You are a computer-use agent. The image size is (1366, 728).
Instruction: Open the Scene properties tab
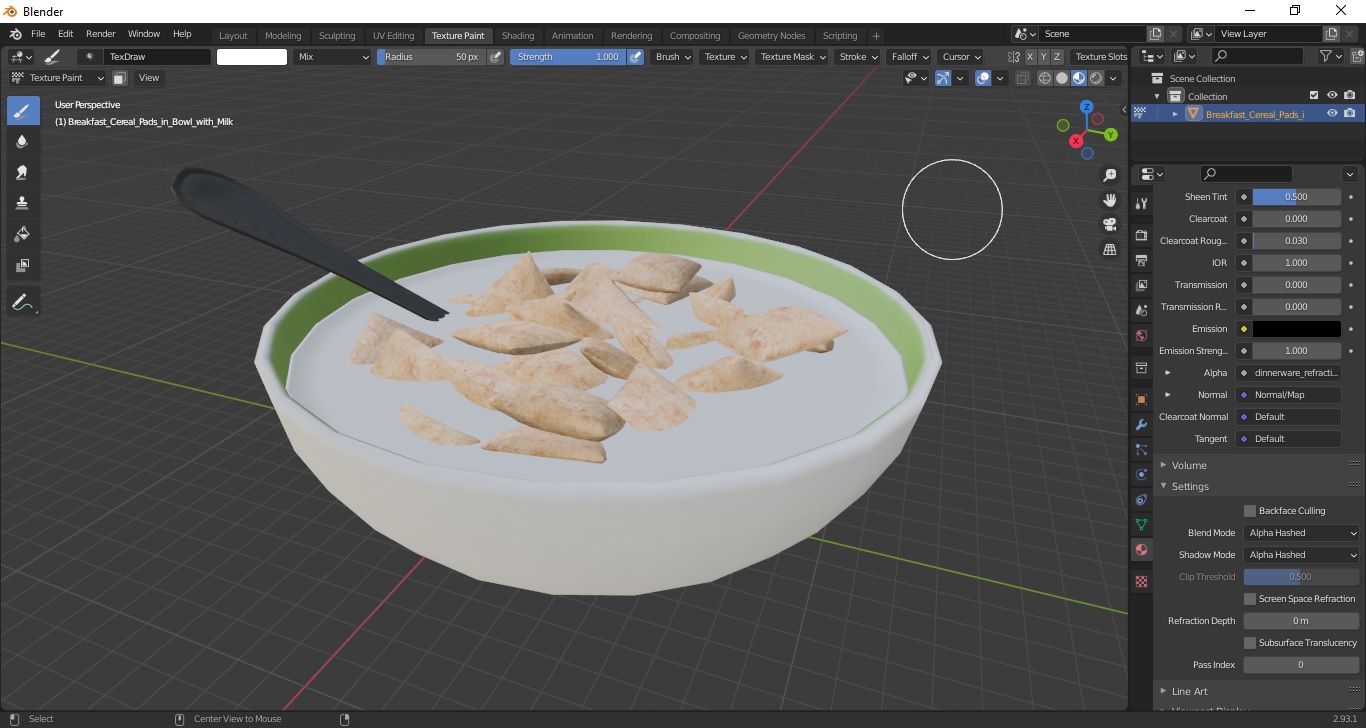tap(1141, 310)
